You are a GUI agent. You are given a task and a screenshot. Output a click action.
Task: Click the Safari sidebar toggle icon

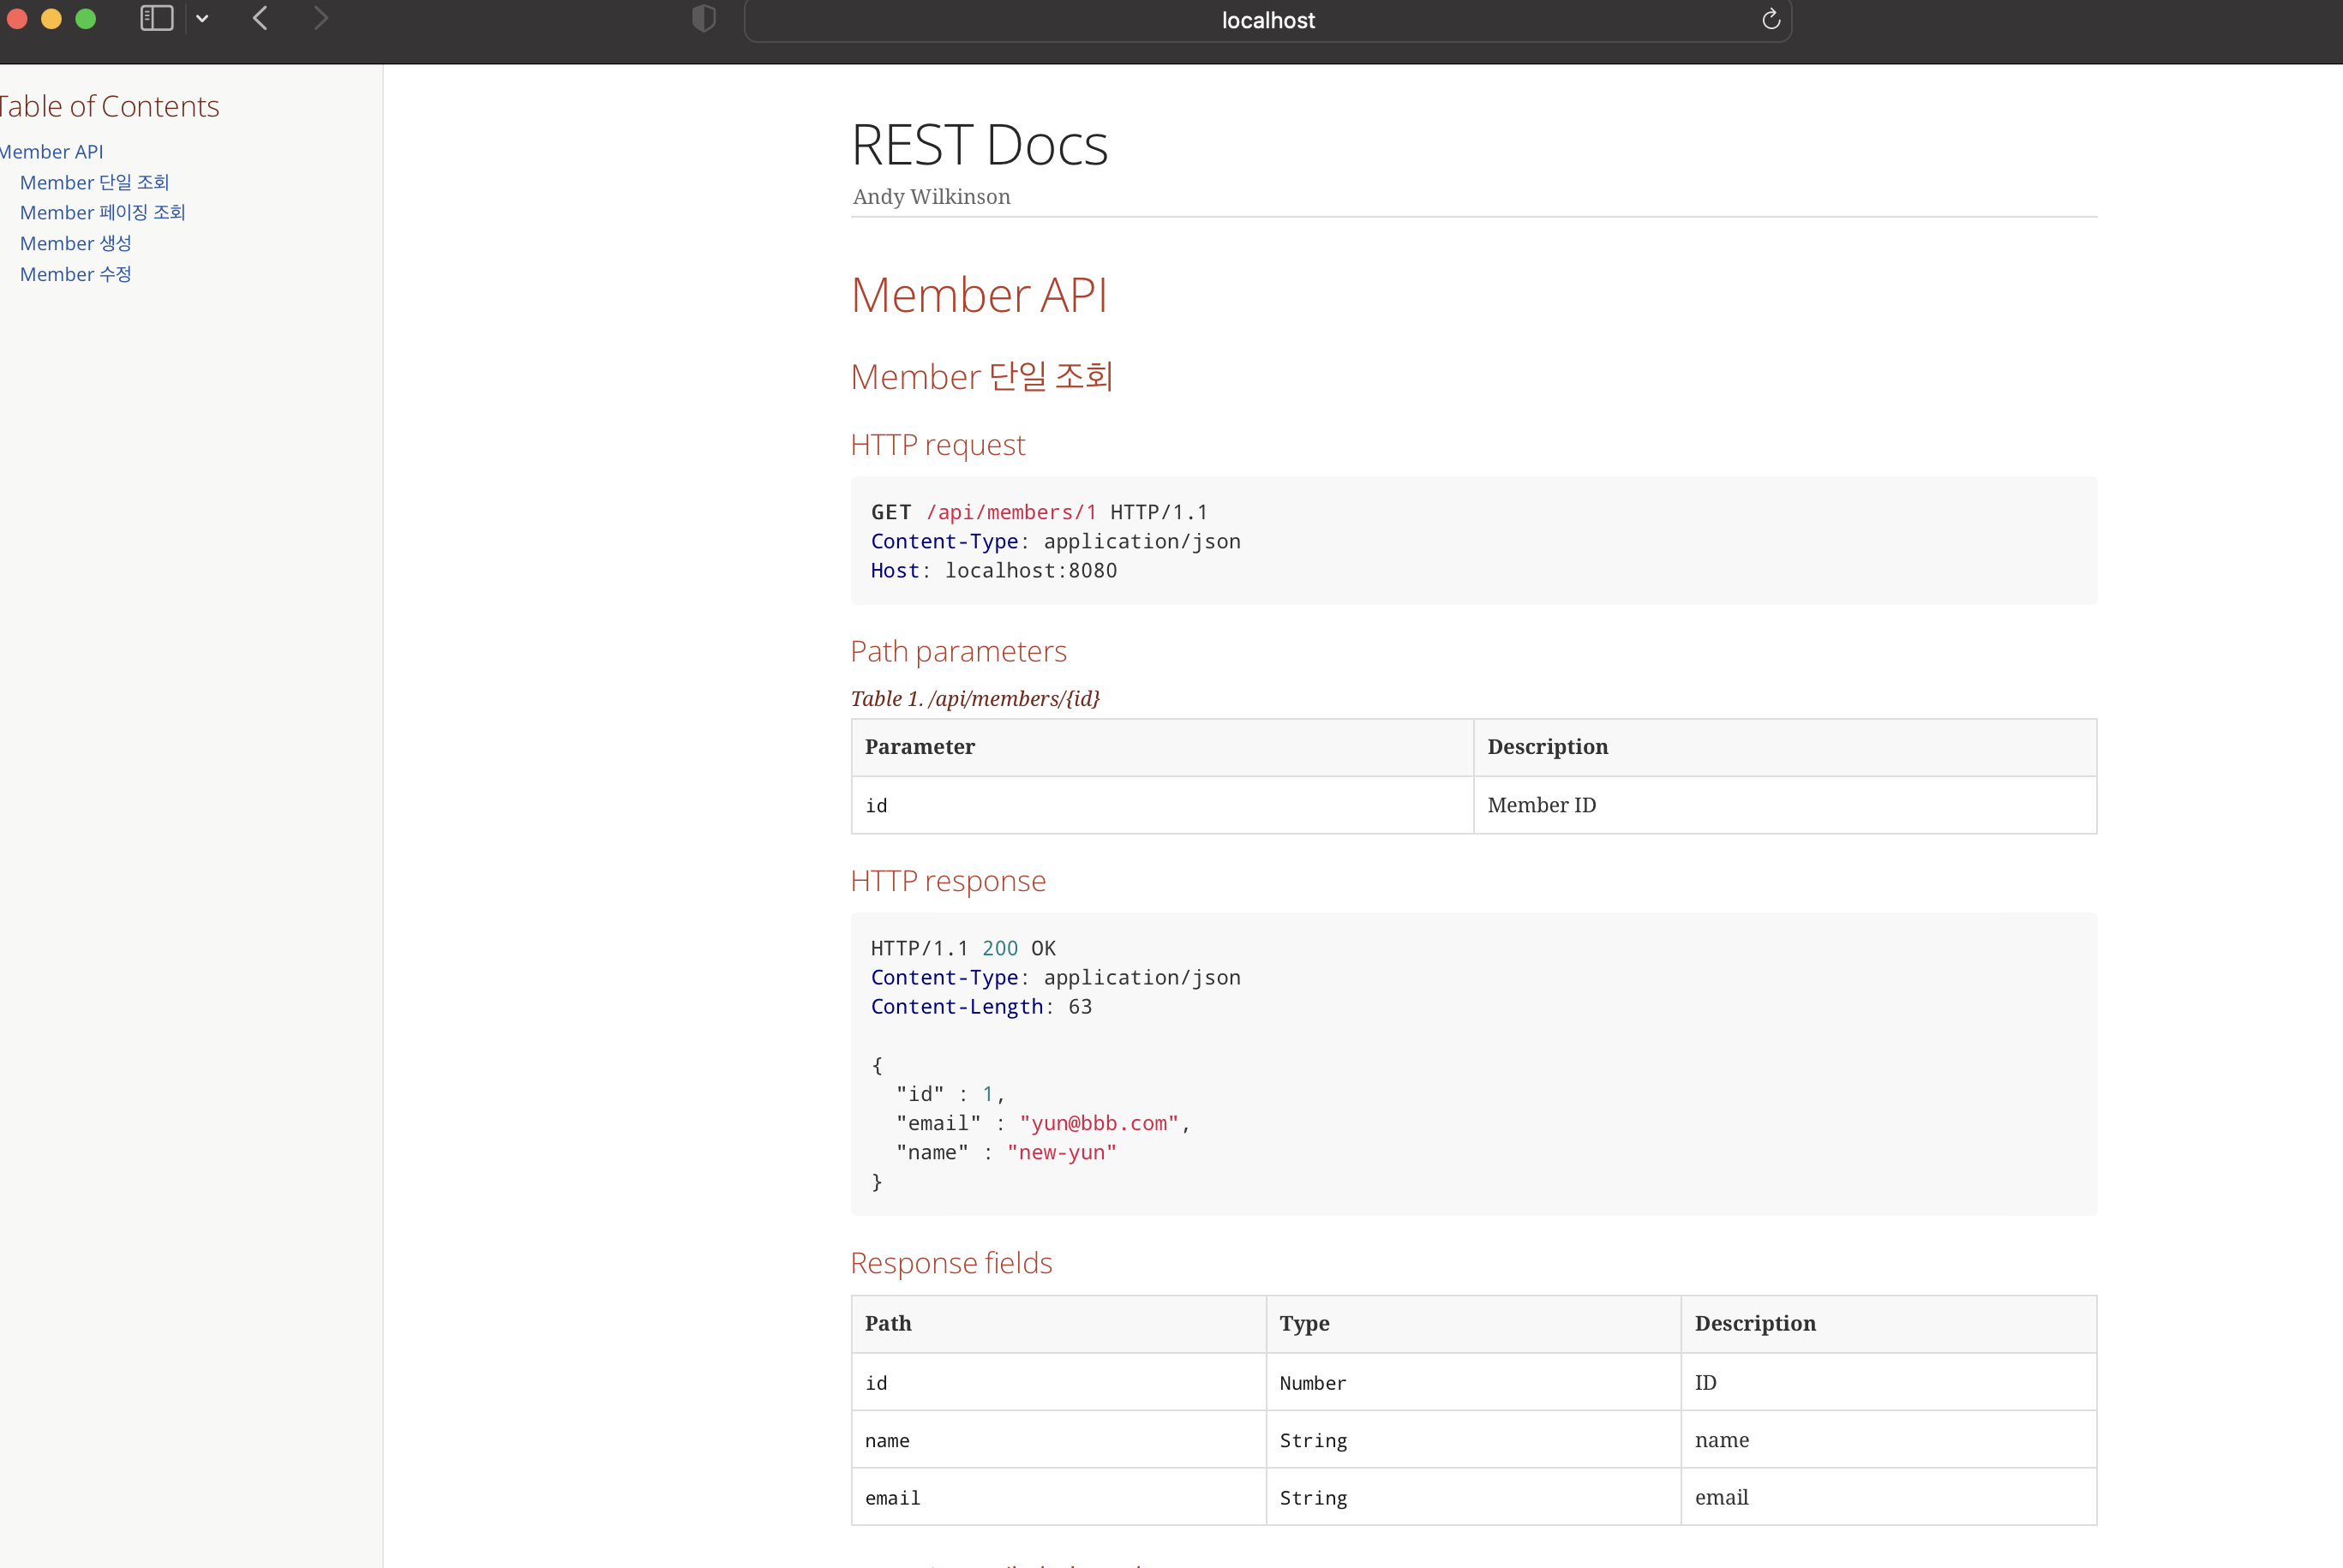(x=157, y=18)
